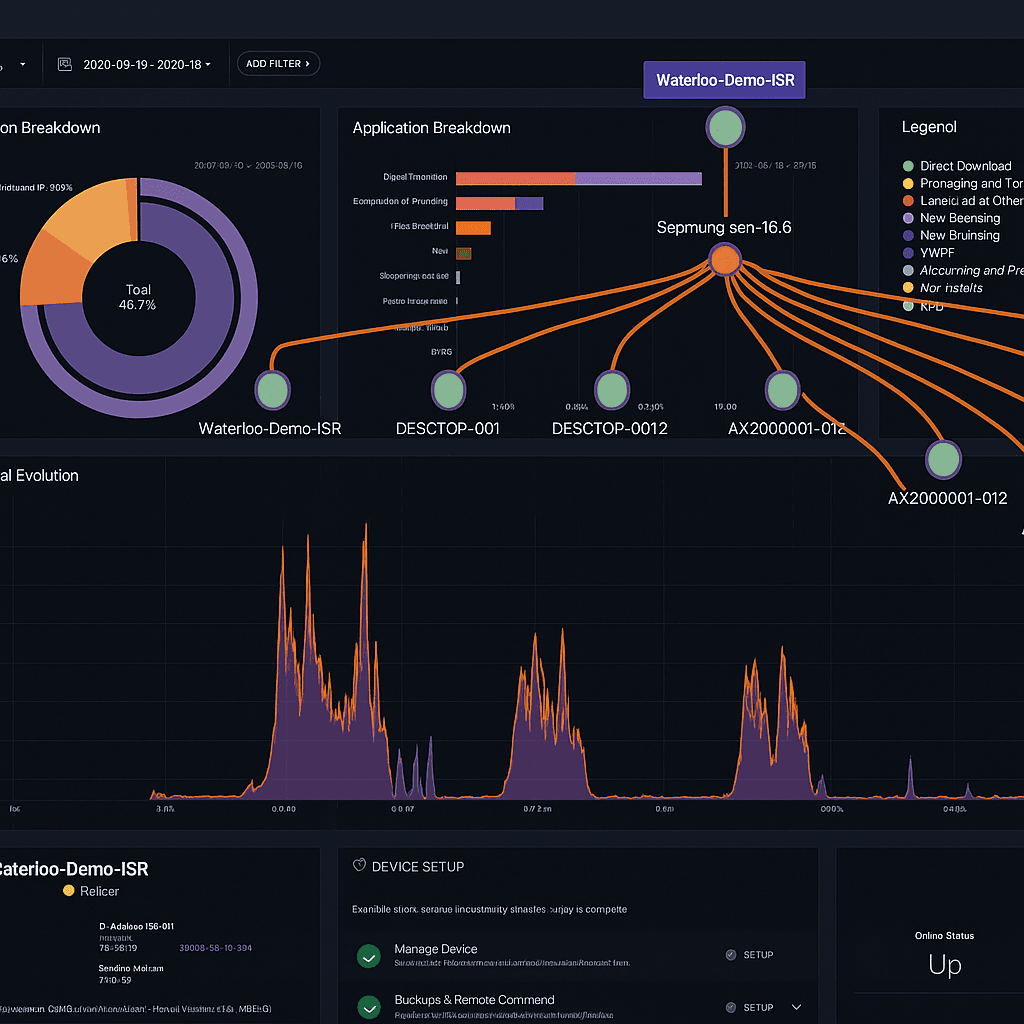1024x1024 pixels.
Task: Select the New Beensing legend item
Action: click(x=951, y=218)
